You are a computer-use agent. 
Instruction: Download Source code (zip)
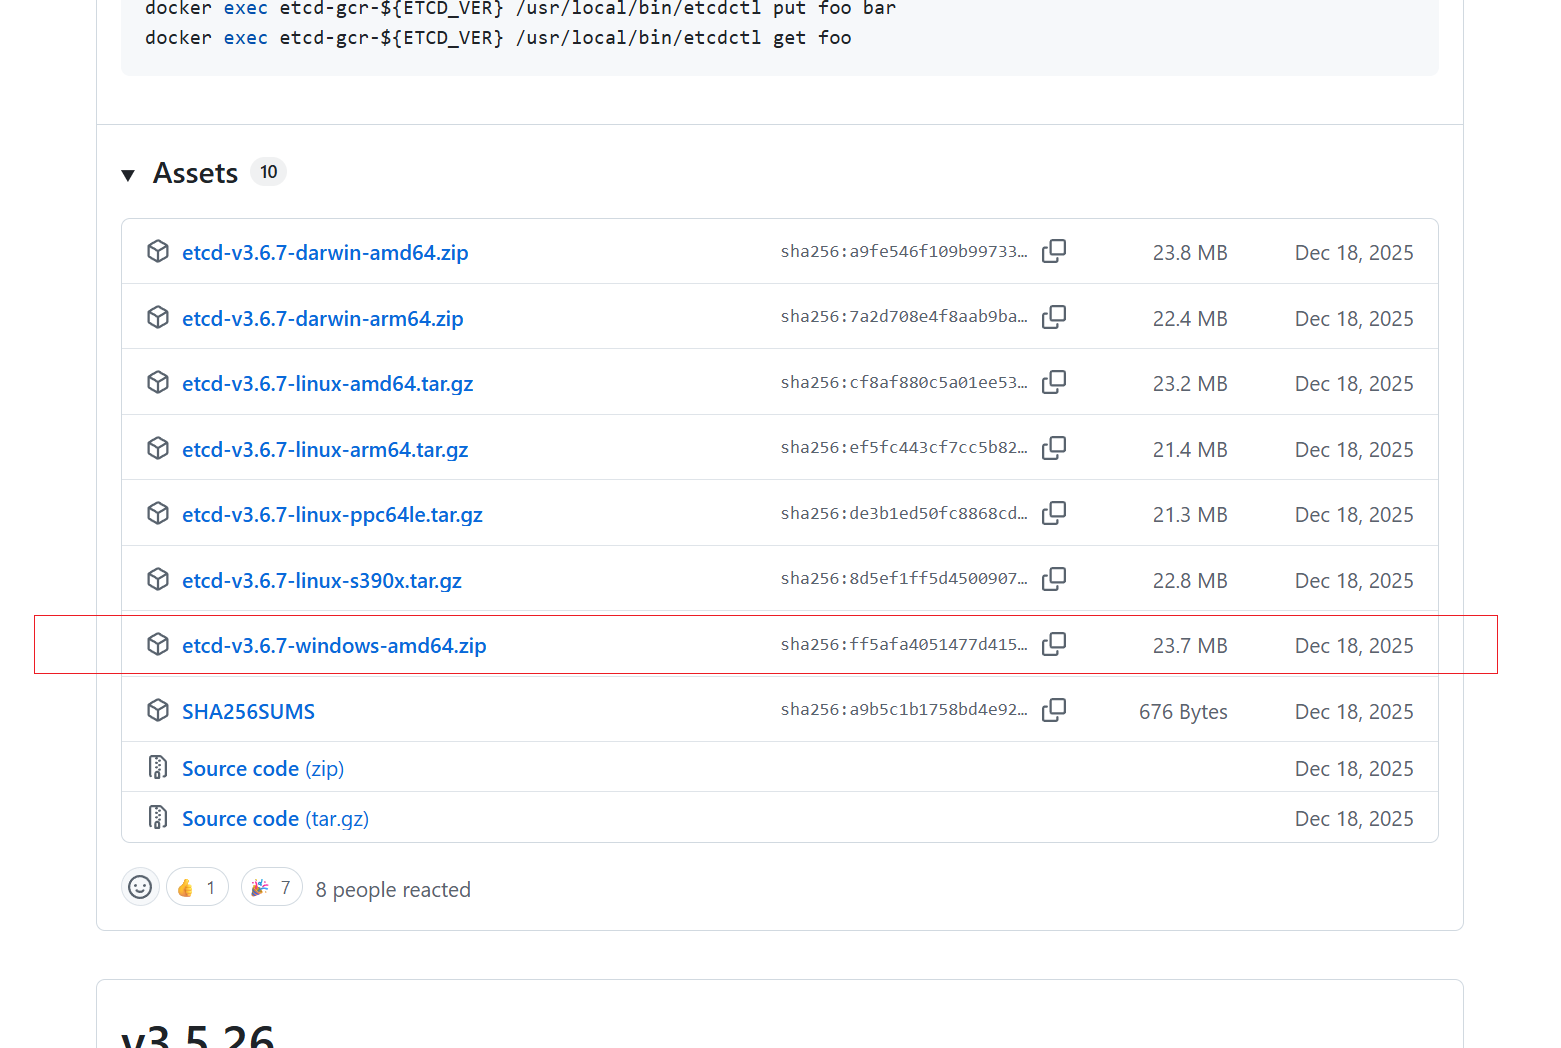coord(263,769)
